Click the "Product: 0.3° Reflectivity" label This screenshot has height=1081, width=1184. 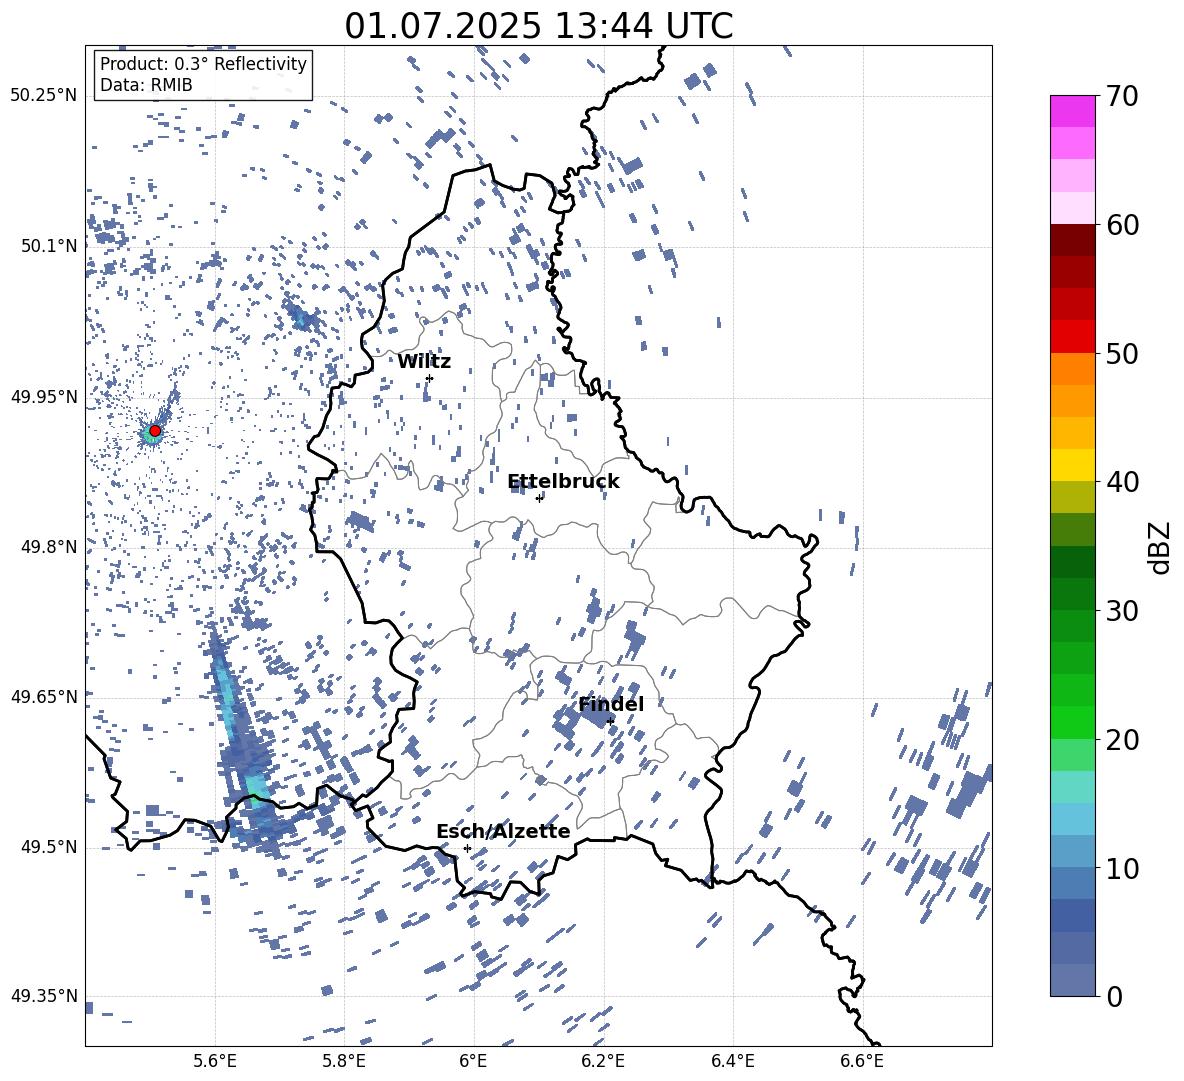[x=203, y=64]
